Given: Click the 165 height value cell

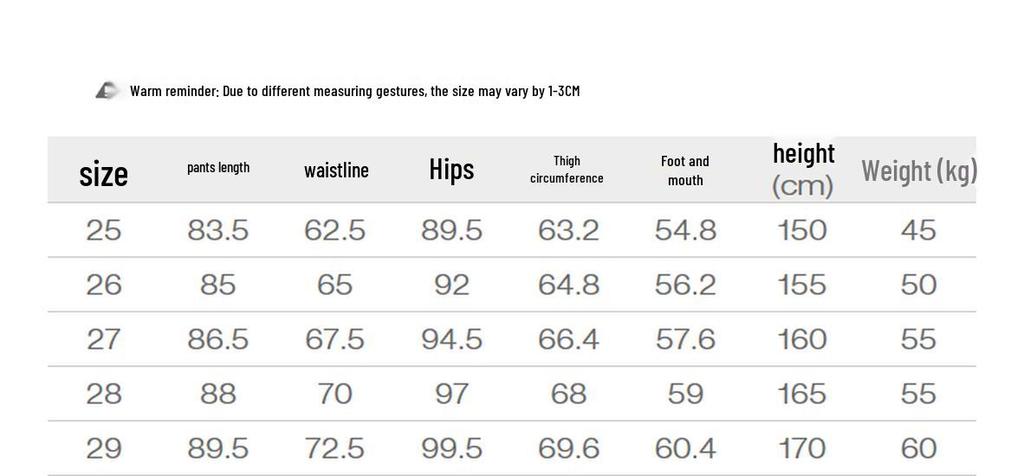Looking at the screenshot, I should (802, 394).
